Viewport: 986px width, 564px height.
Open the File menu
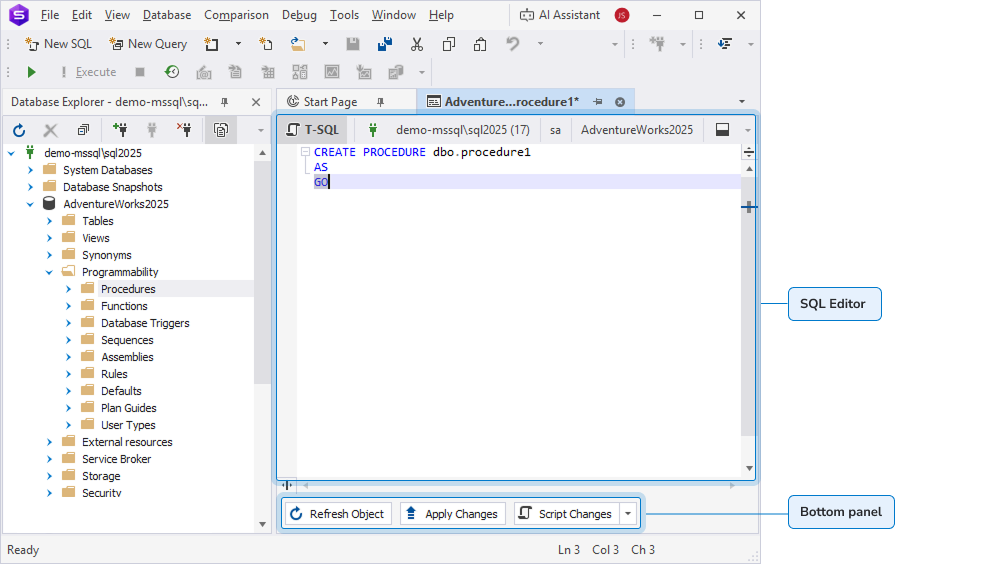point(50,15)
